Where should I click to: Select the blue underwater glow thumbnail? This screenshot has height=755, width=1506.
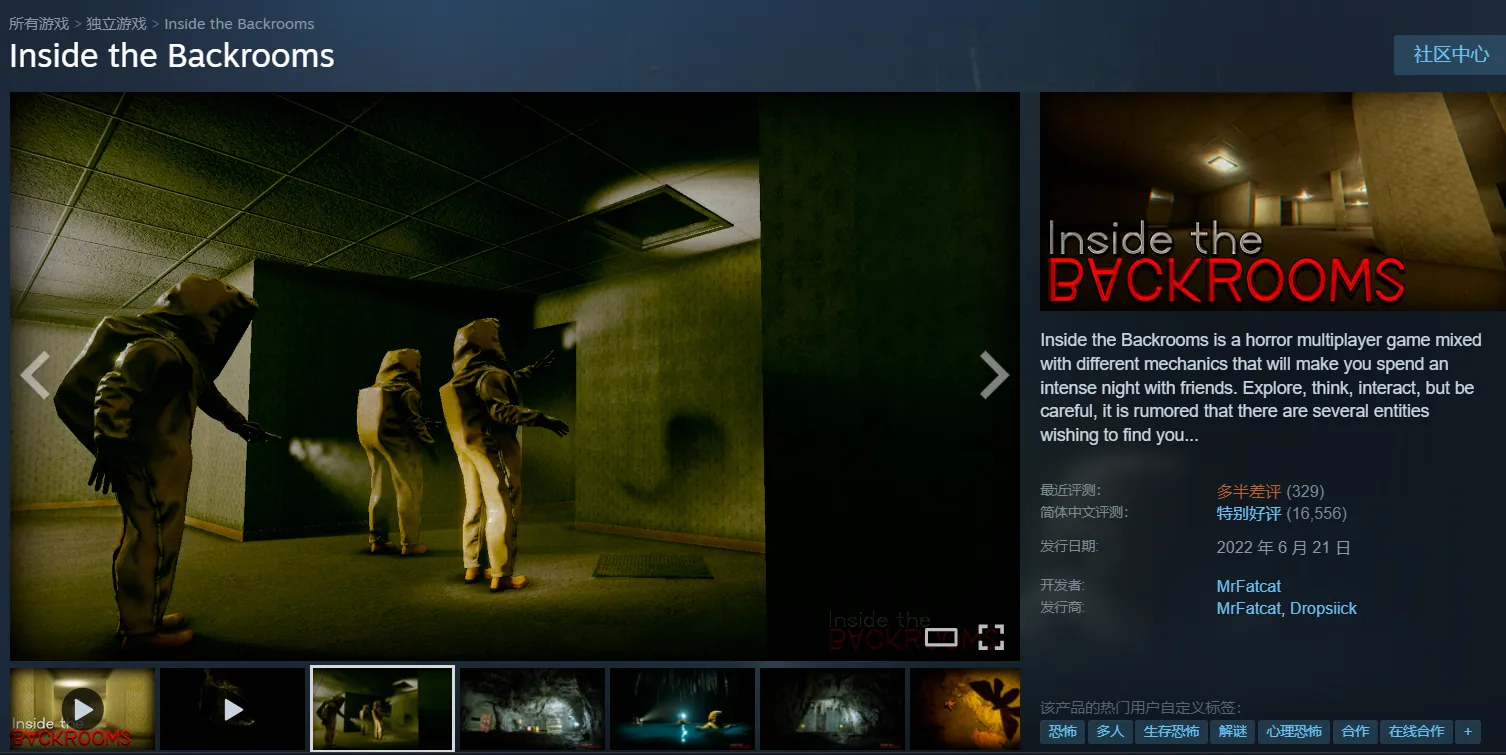(682, 709)
